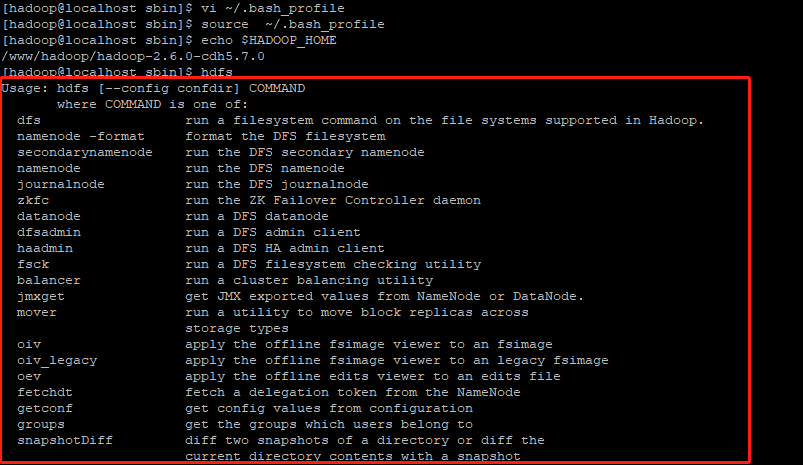Click the 'dfs' command in usage list
The height and width of the screenshot is (465, 803).
(x=28, y=120)
